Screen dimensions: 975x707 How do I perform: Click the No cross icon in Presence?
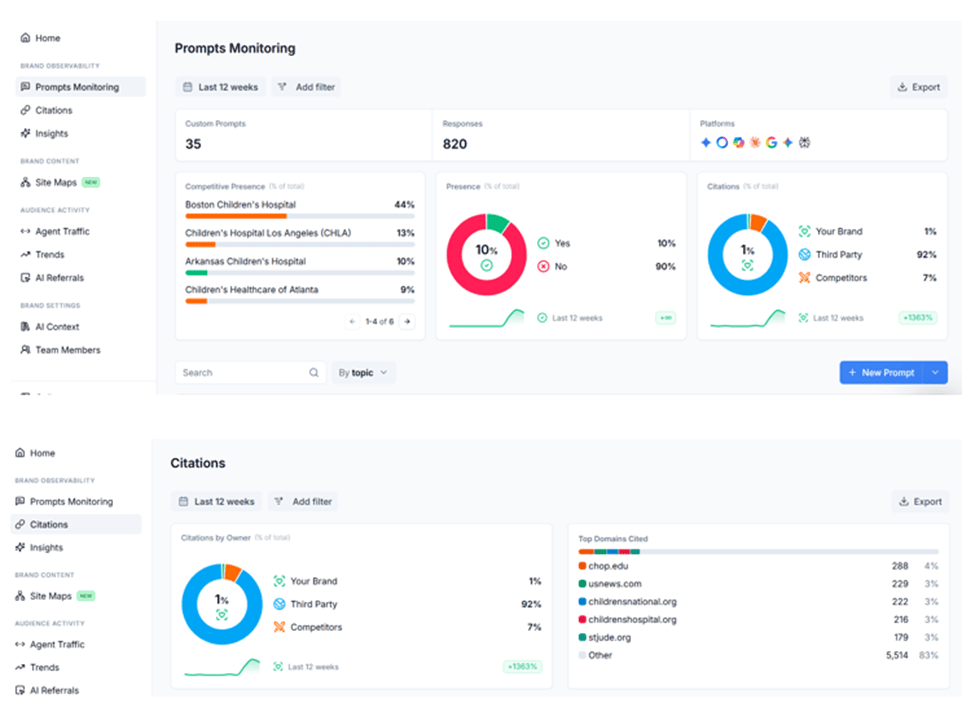(543, 266)
